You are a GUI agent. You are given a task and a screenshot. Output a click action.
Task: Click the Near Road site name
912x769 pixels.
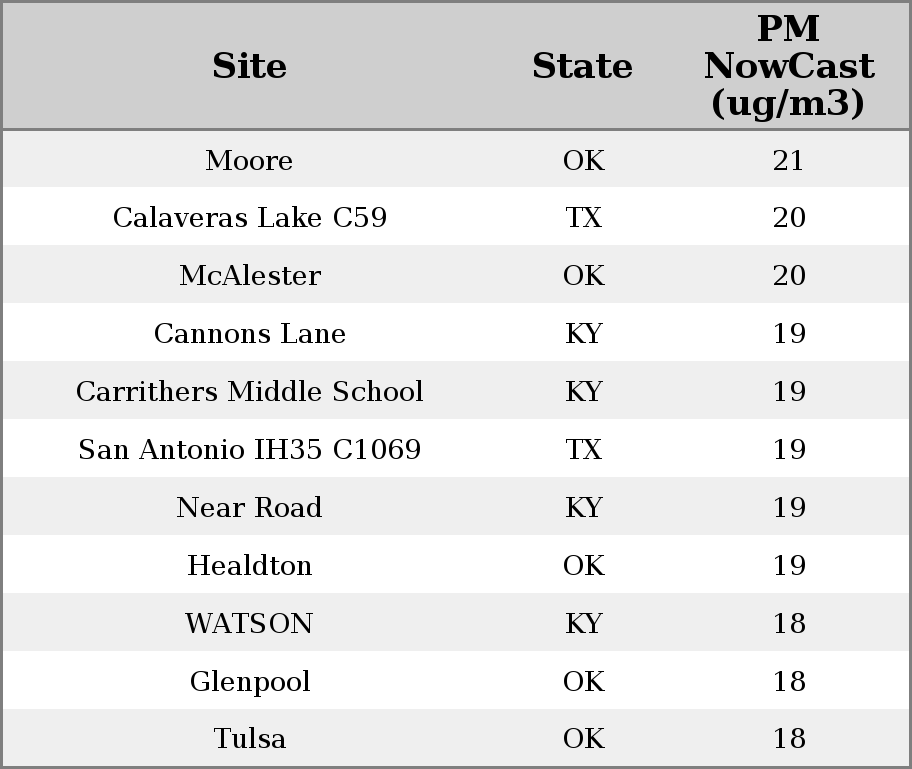click(x=250, y=507)
